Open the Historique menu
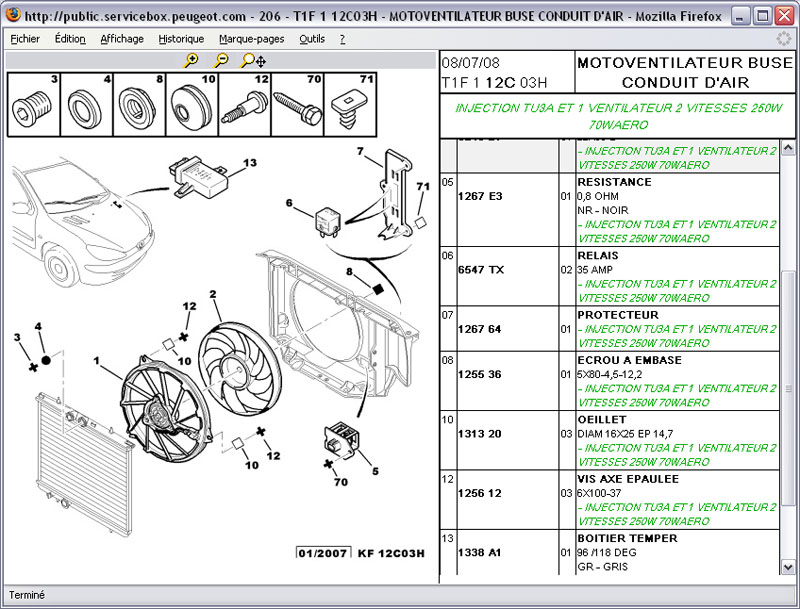 pyautogui.click(x=181, y=39)
